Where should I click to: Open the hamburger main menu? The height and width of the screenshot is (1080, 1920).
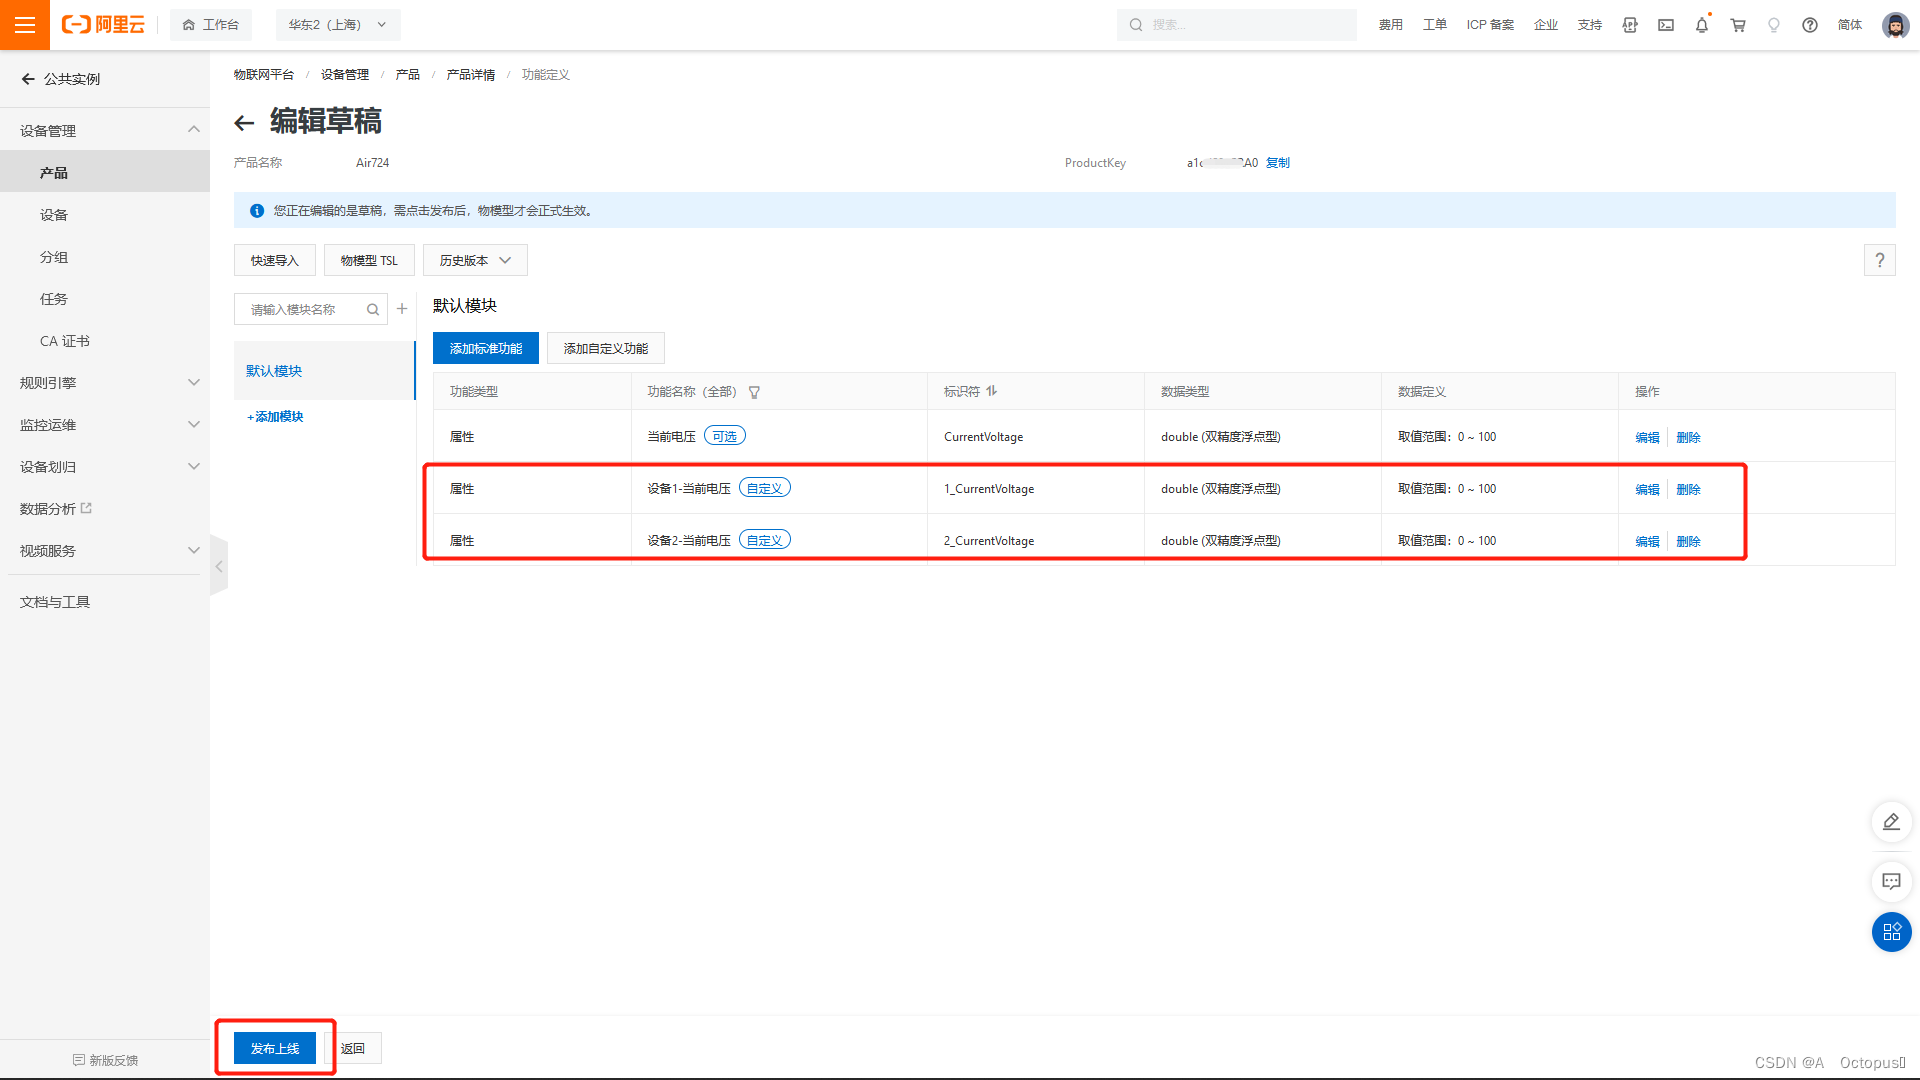click(25, 25)
